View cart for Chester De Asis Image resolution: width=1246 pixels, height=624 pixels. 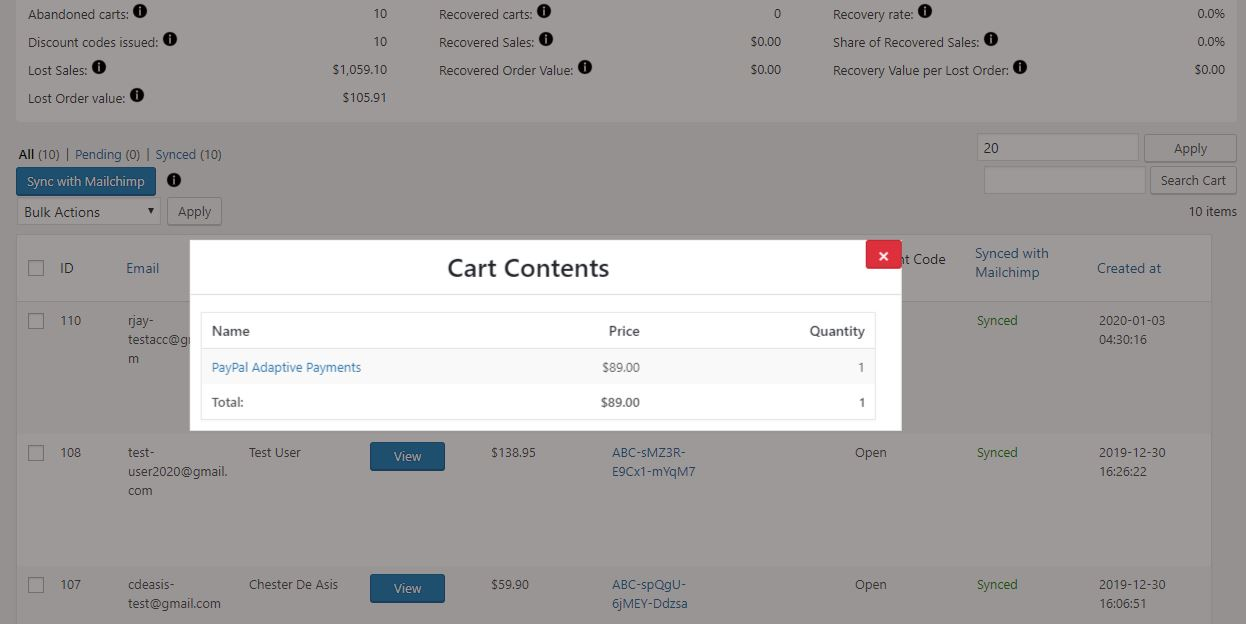[x=407, y=588]
